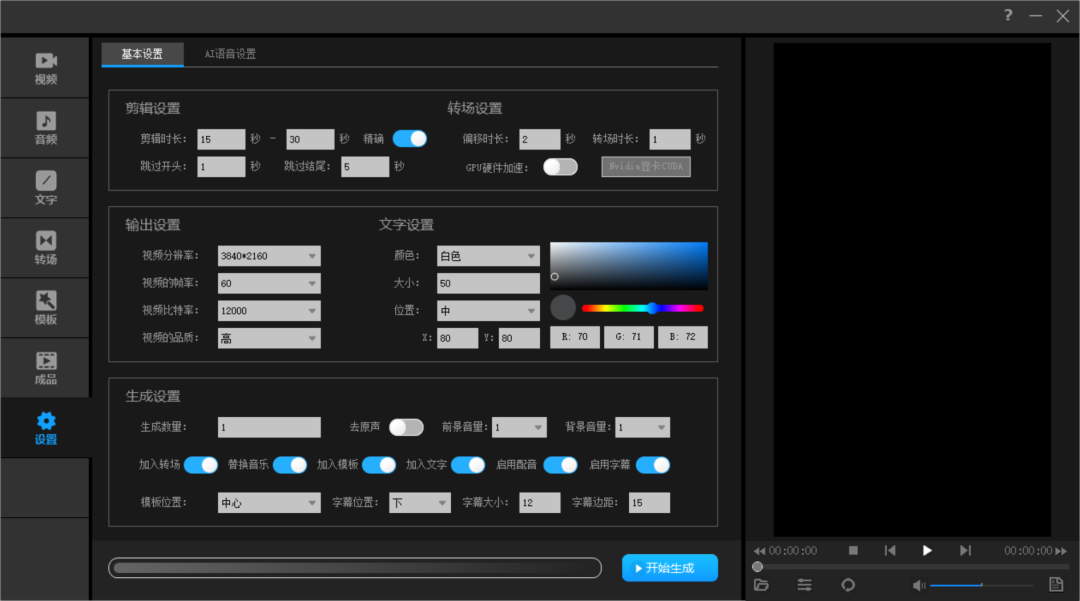Click the 转场时长 input field
Screen dimensions: 1080x601
pyautogui.click(x=670, y=139)
